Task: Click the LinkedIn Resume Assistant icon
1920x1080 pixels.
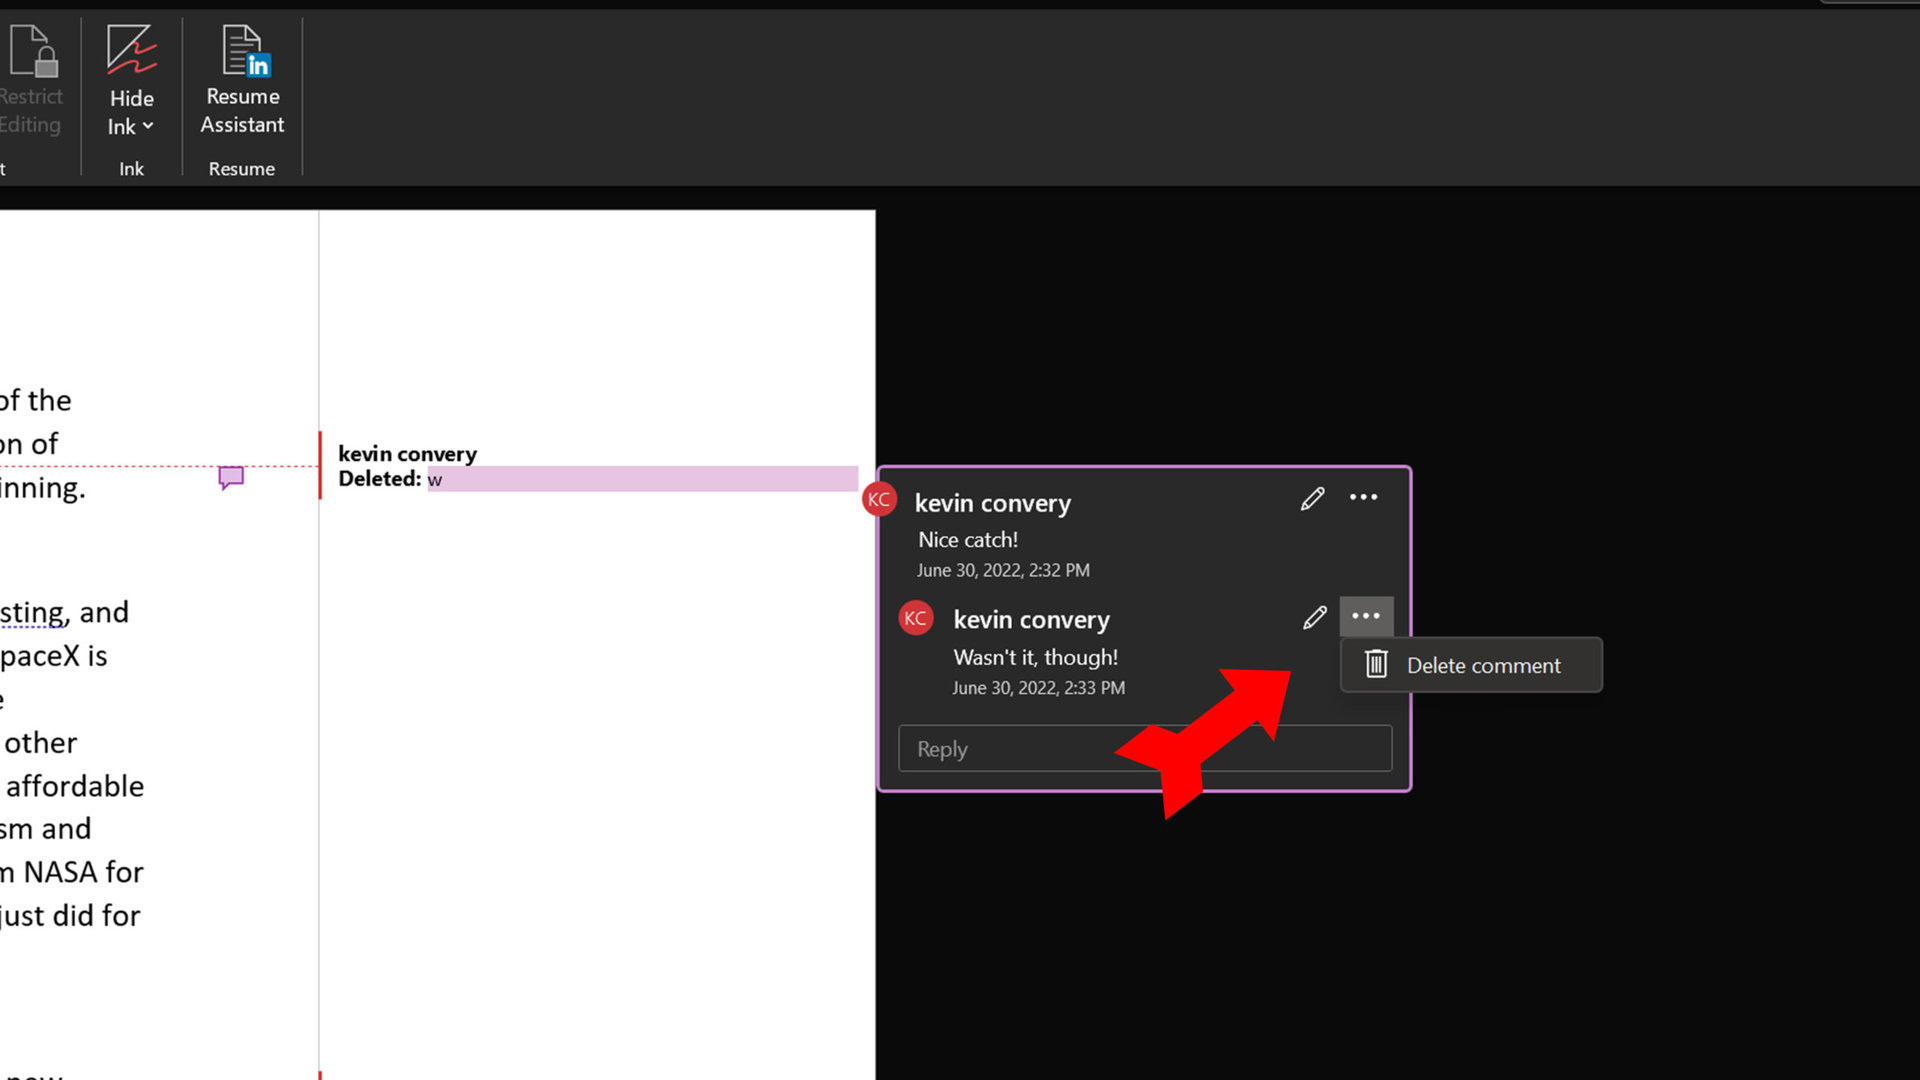Action: point(243,73)
